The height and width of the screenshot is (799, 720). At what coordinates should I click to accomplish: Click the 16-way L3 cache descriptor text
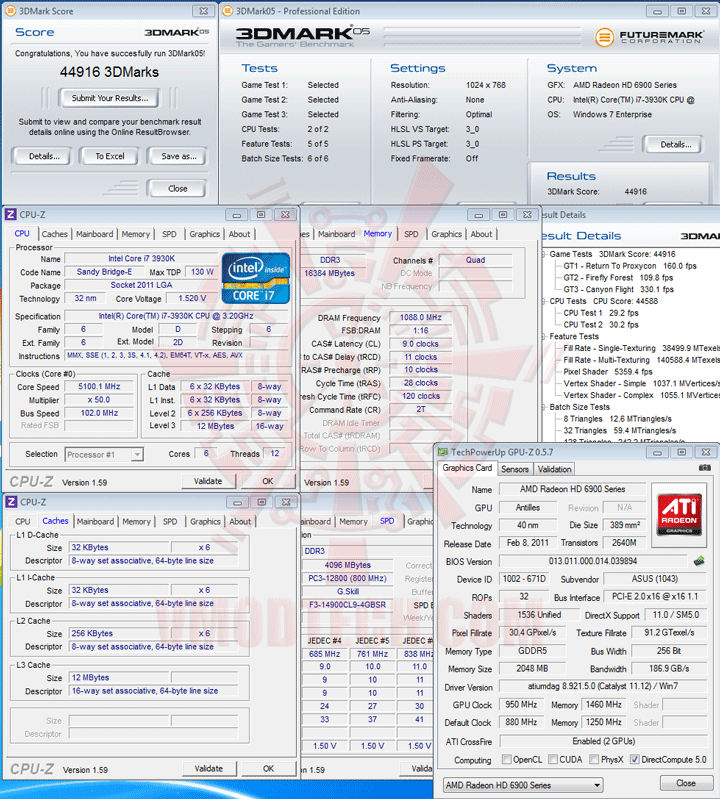point(145,690)
